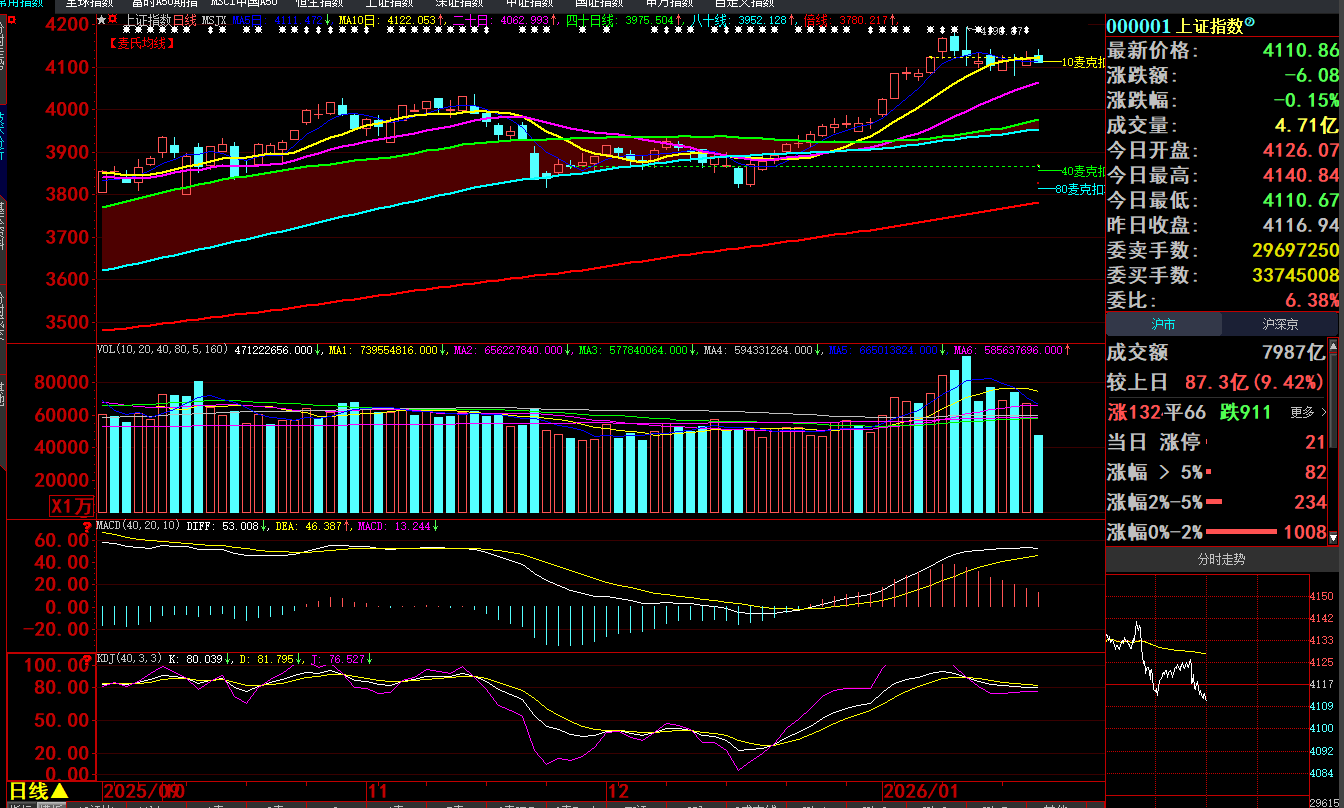Click the 涨幅0%-2% distribution bar
The image size is (1344, 808).
coord(1241,532)
